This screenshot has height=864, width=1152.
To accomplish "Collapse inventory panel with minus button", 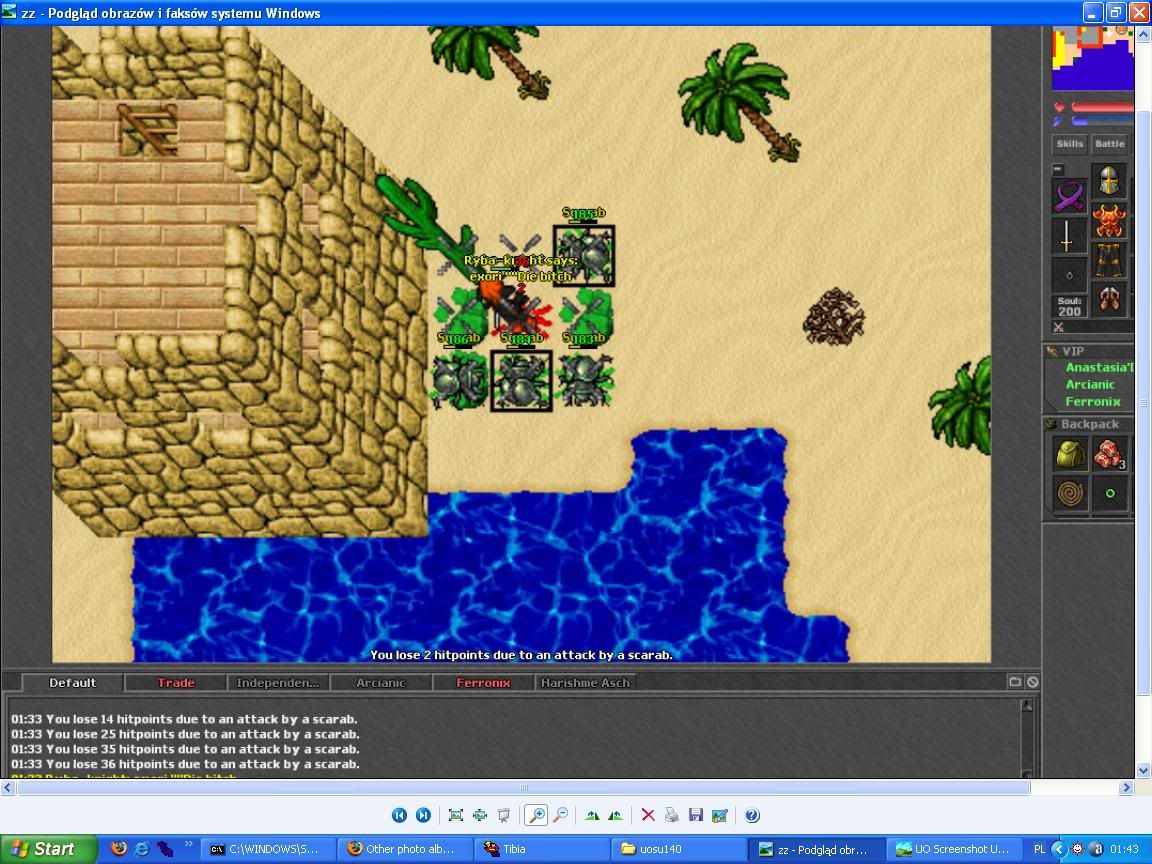I will click(x=1058, y=169).
